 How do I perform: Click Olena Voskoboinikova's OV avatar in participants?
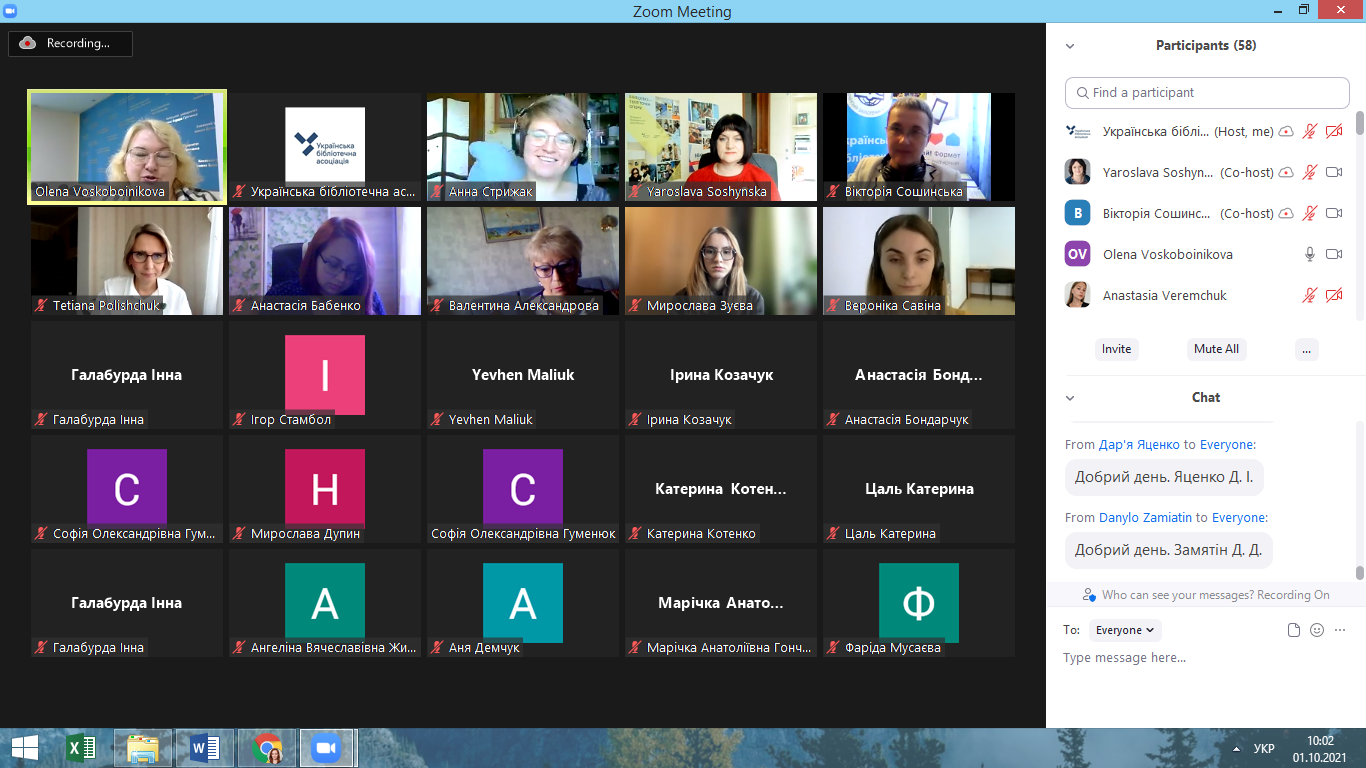coord(1077,254)
